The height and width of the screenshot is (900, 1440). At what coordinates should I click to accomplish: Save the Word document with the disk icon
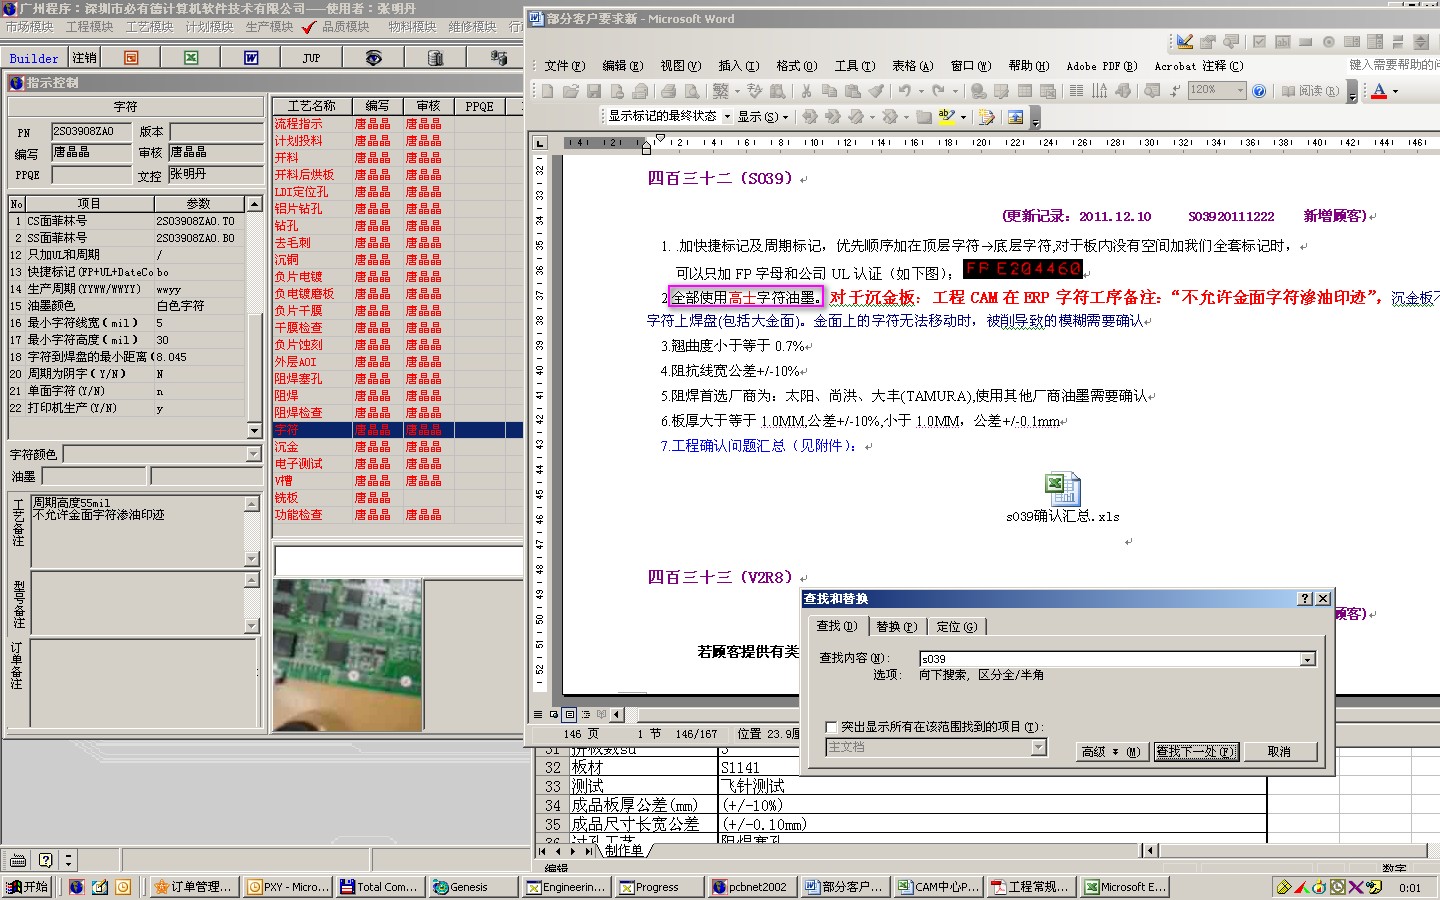tap(593, 91)
